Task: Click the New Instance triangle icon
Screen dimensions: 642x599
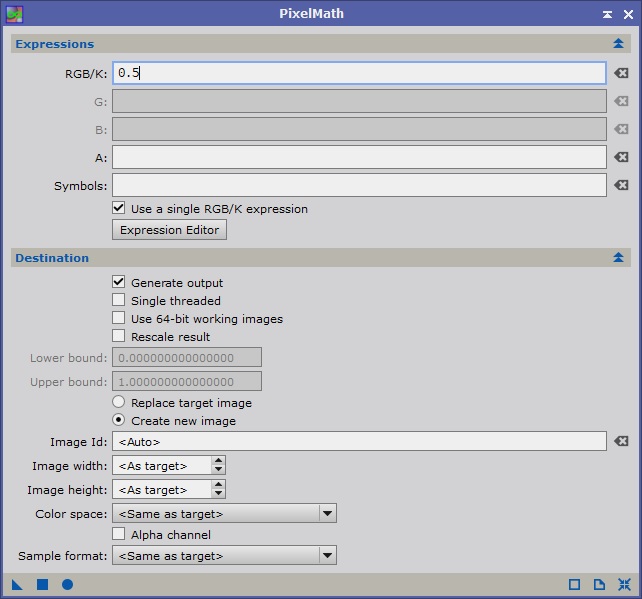Action: (x=17, y=585)
